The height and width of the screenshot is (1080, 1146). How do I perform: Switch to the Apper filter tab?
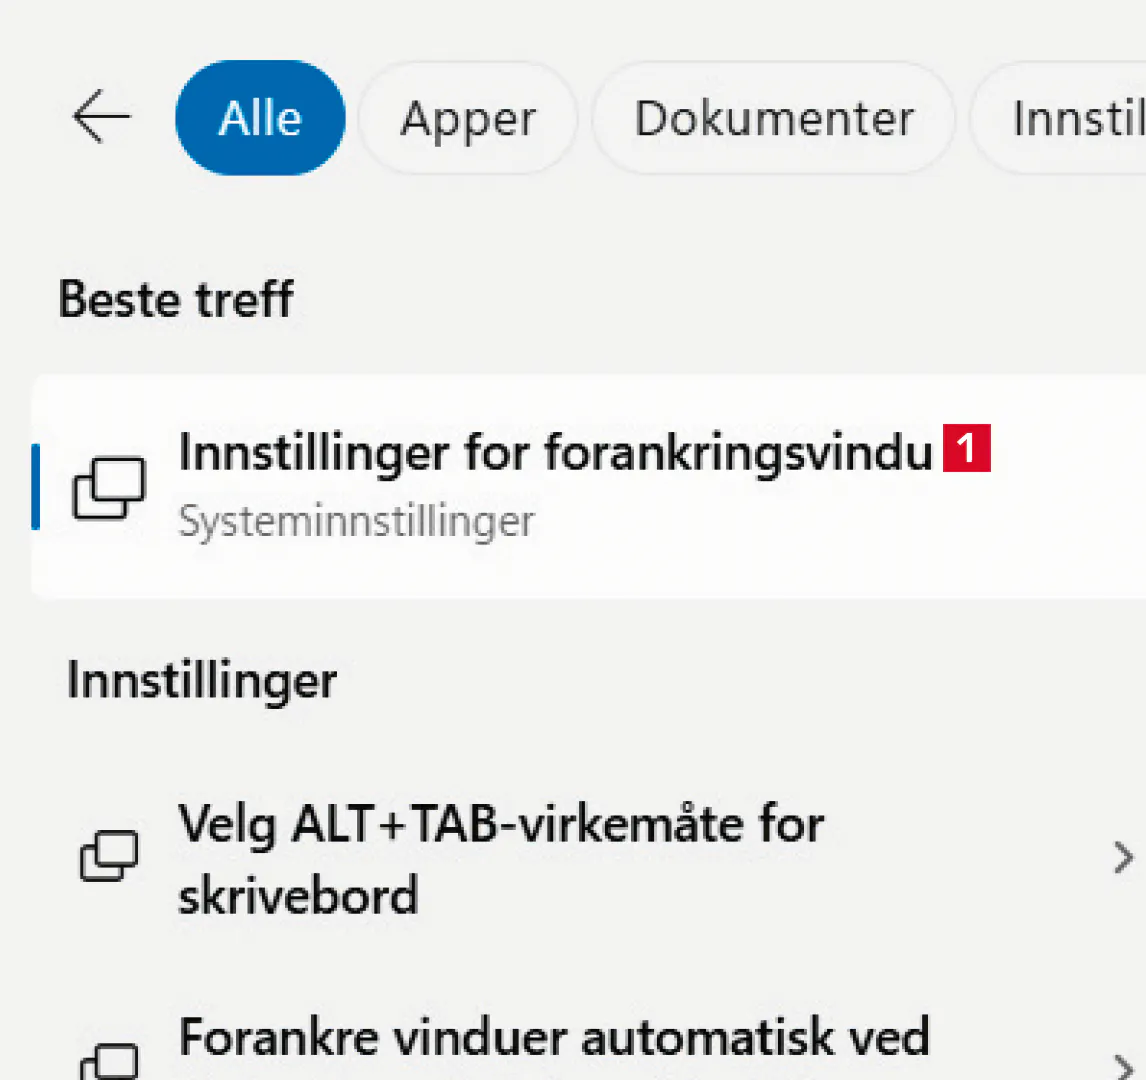point(468,119)
